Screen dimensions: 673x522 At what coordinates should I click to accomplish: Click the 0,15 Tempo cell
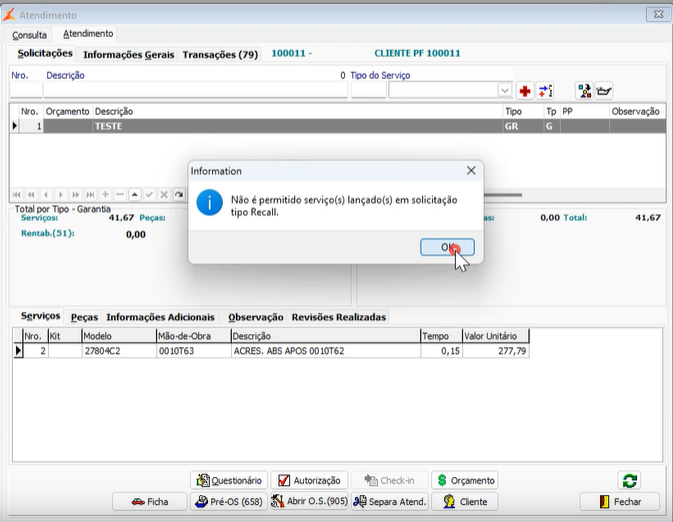click(441, 351)
